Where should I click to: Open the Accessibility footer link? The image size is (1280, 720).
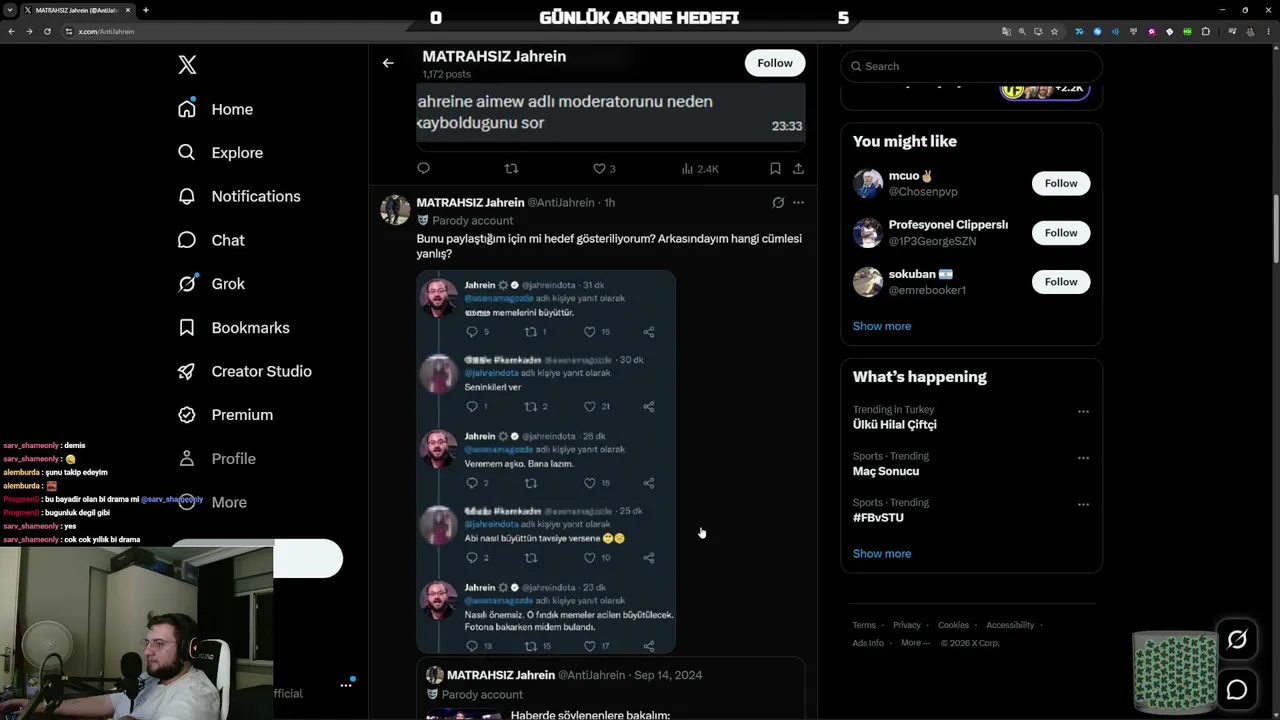[1010, 625]
